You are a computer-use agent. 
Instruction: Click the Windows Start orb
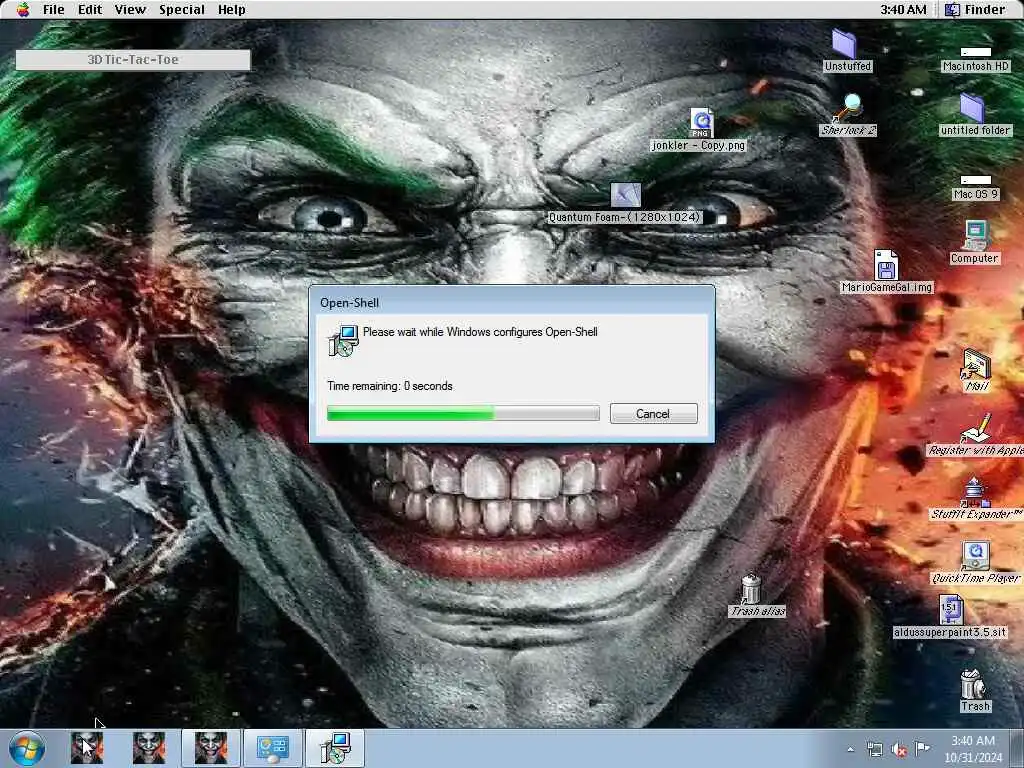27,748
